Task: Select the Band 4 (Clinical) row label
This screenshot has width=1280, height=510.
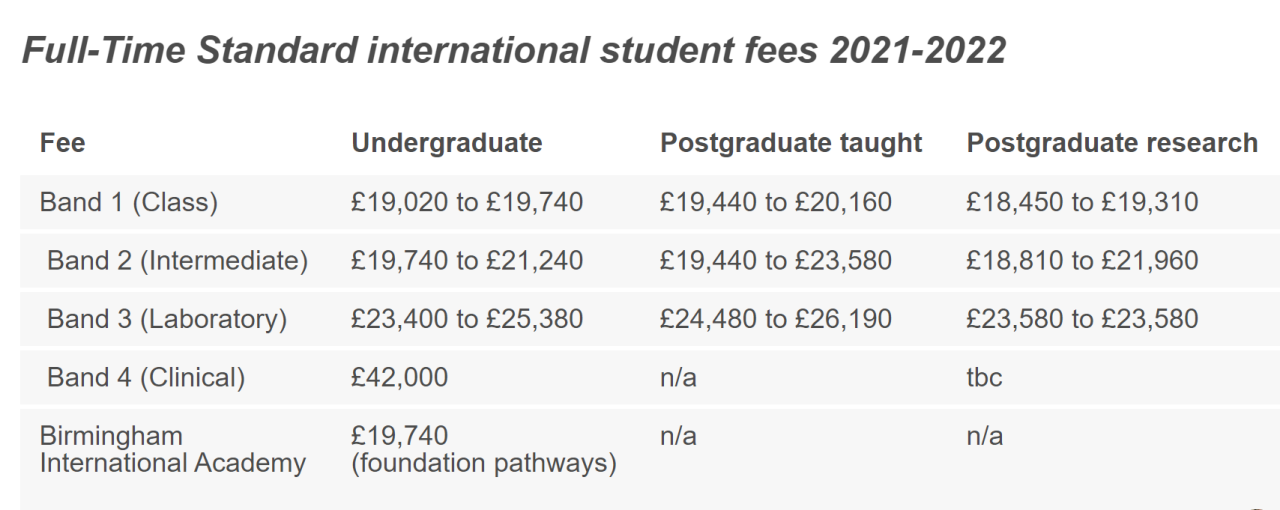Action: (145, 377)
